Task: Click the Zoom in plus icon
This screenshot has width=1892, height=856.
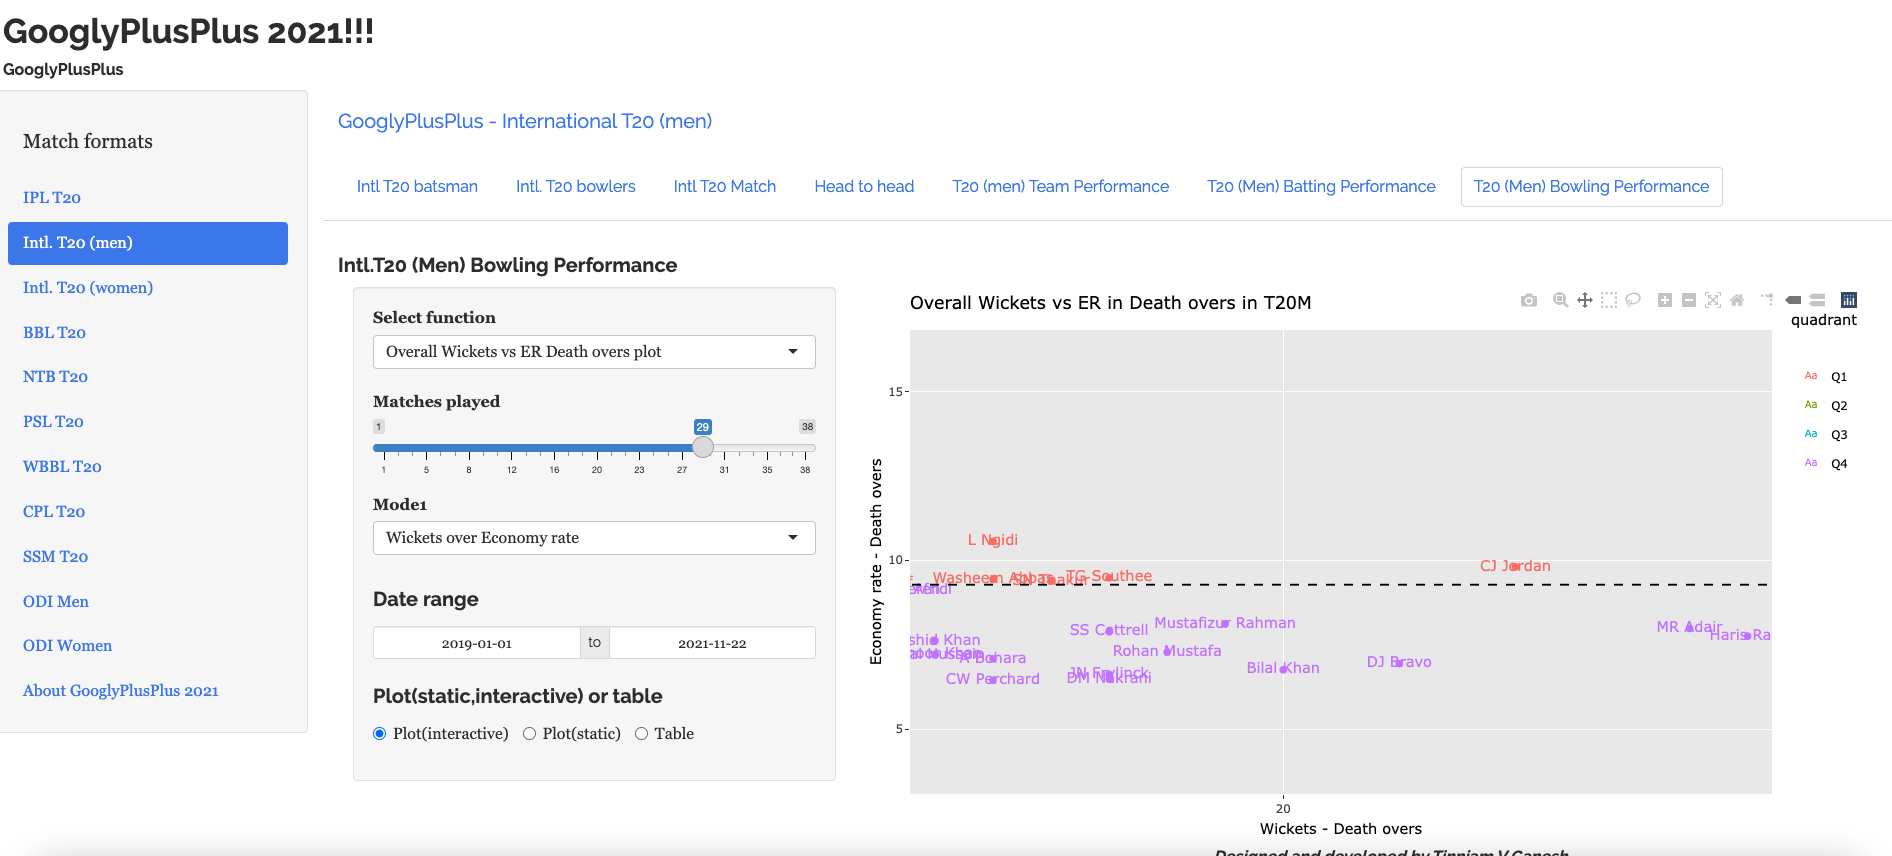Action: [x=1665, y=300]
